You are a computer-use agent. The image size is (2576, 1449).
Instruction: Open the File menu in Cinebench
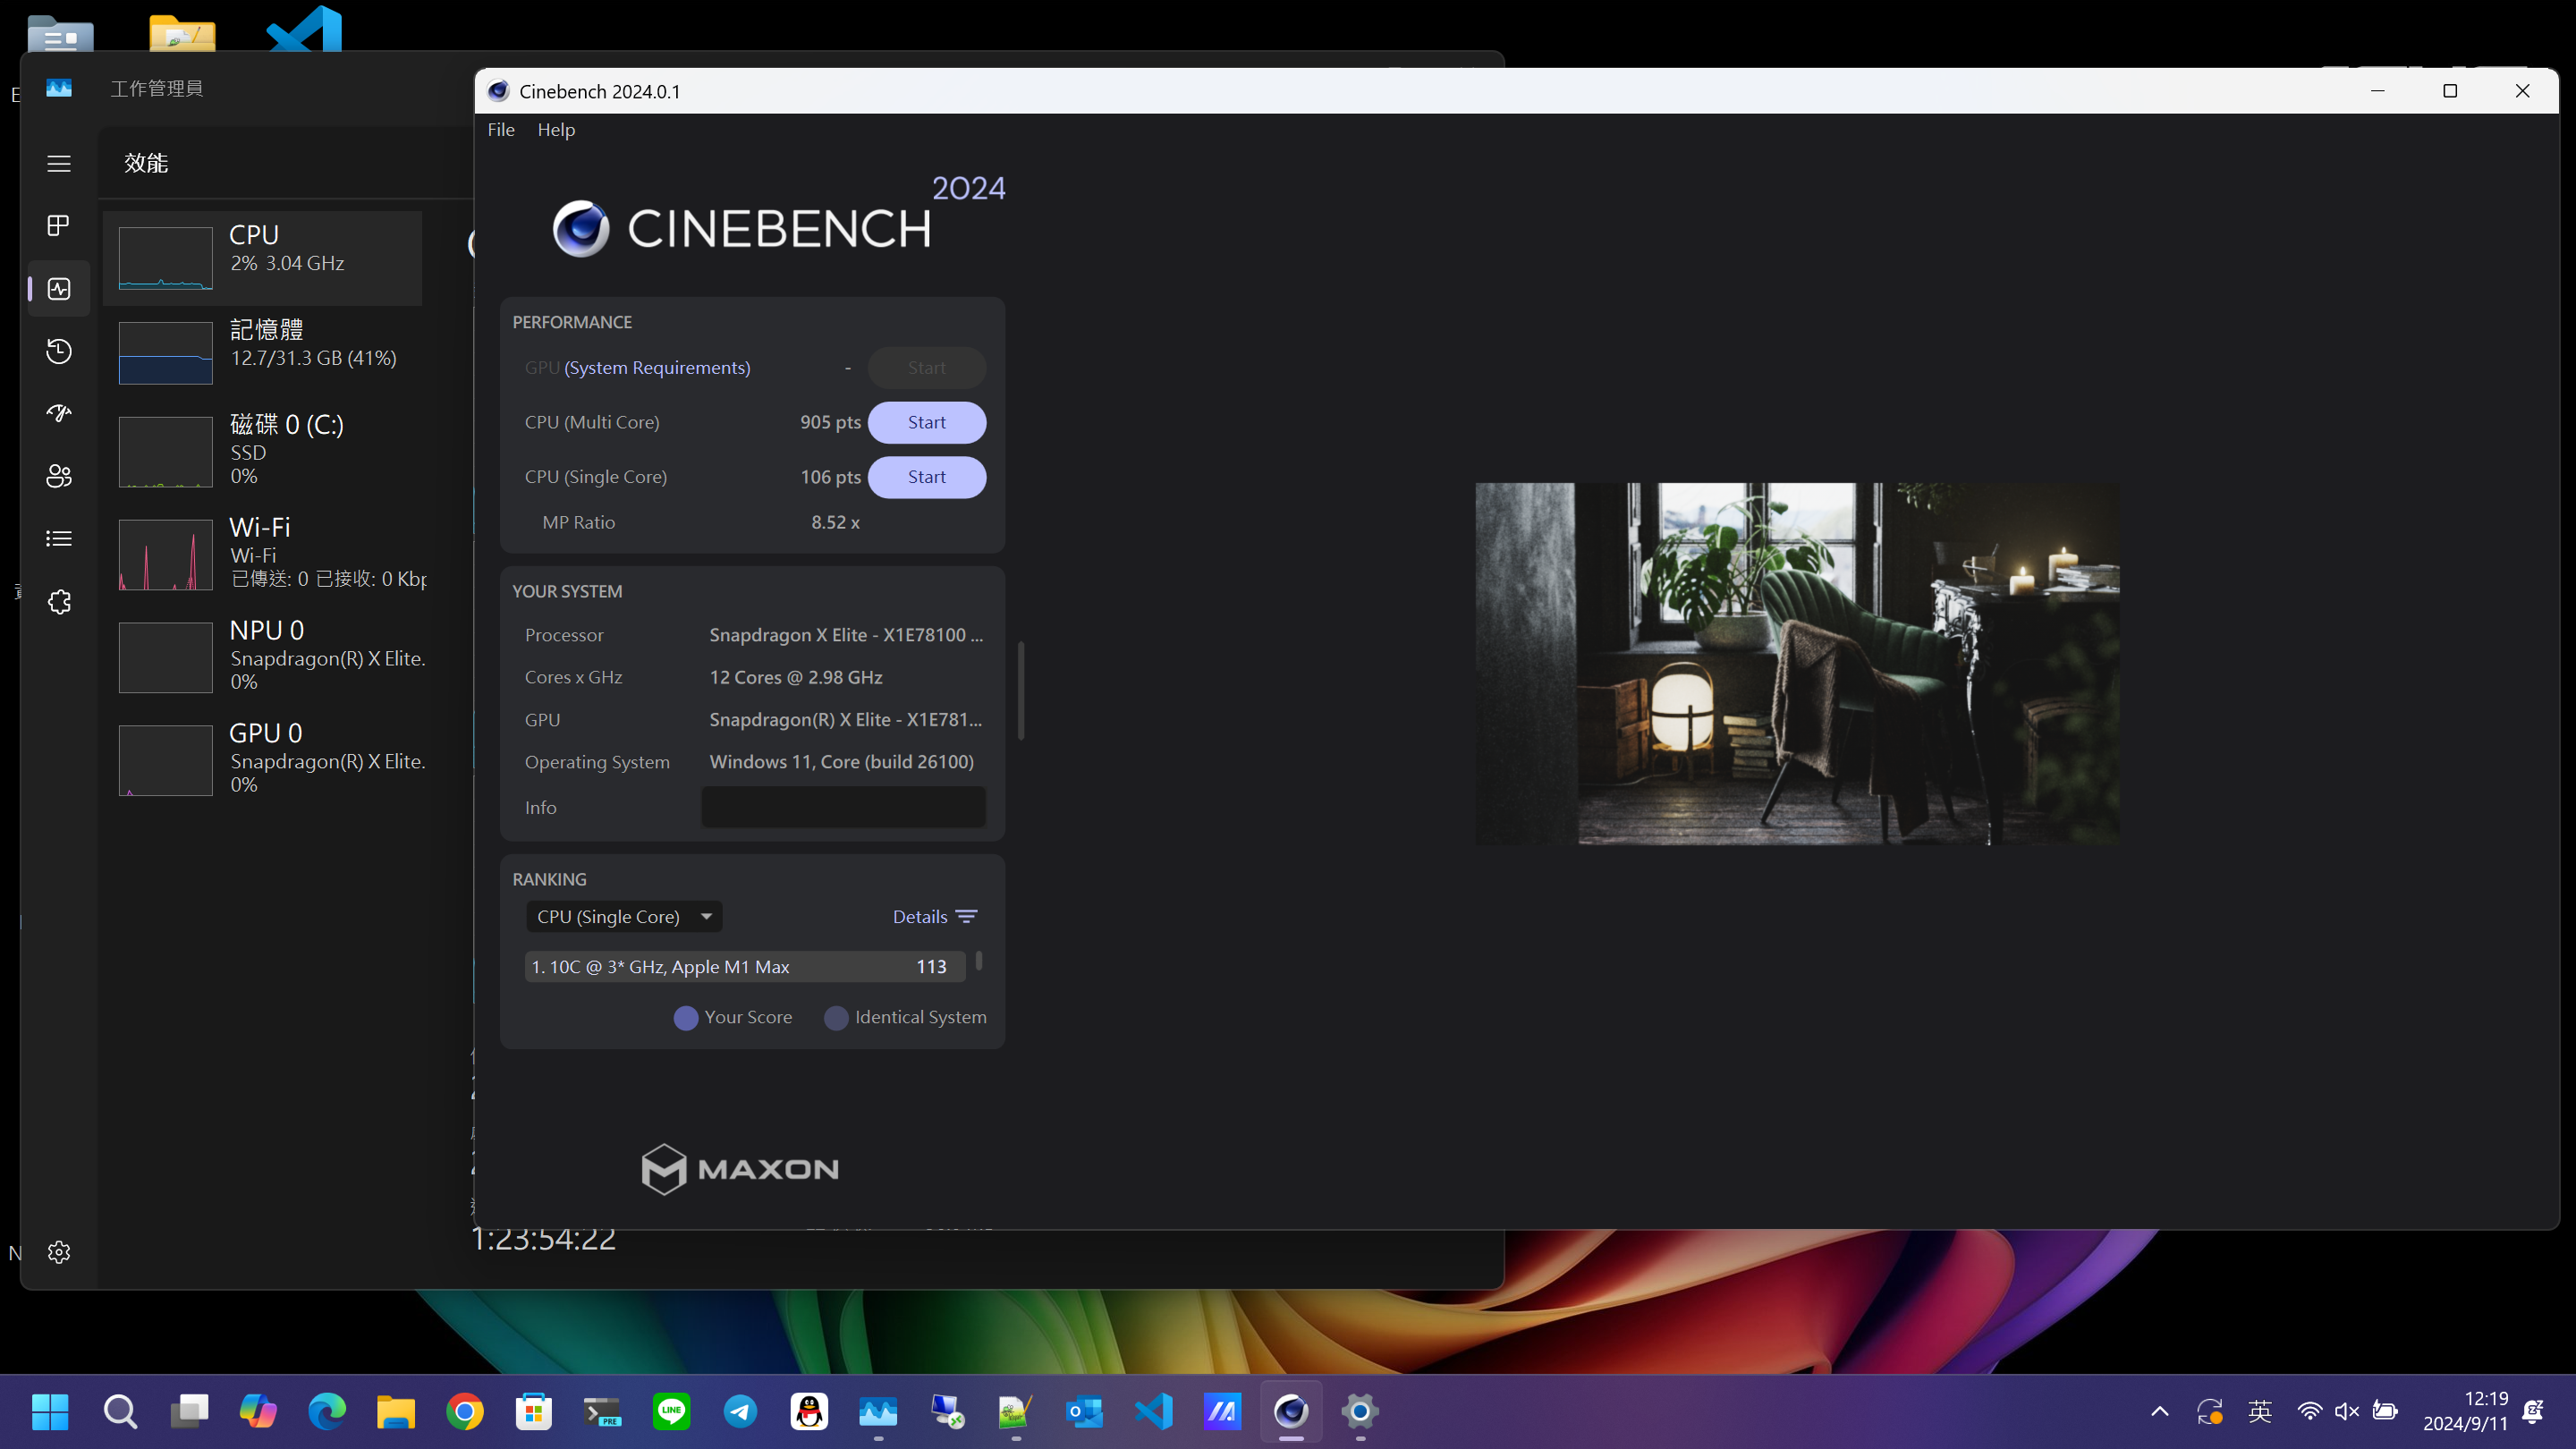[501, 130]
